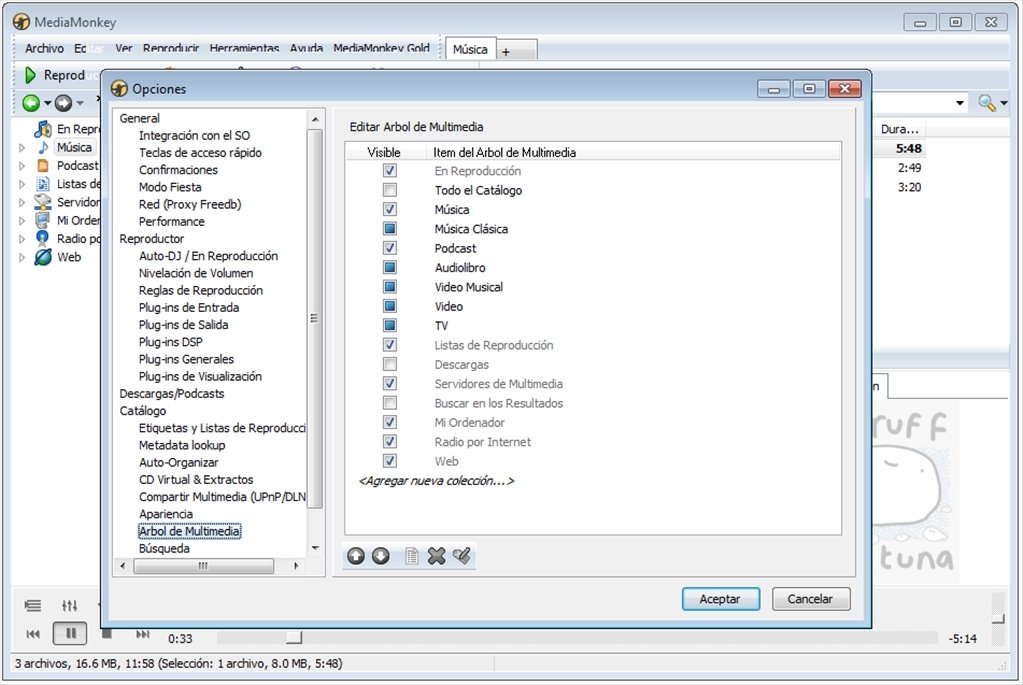
Task: Confirm options with Aceptar
Action: tap(720, 599)
